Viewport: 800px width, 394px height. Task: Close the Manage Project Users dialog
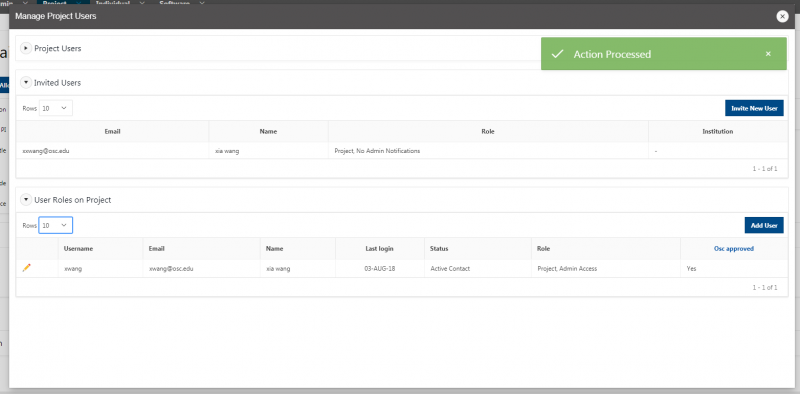pos(782,16)
